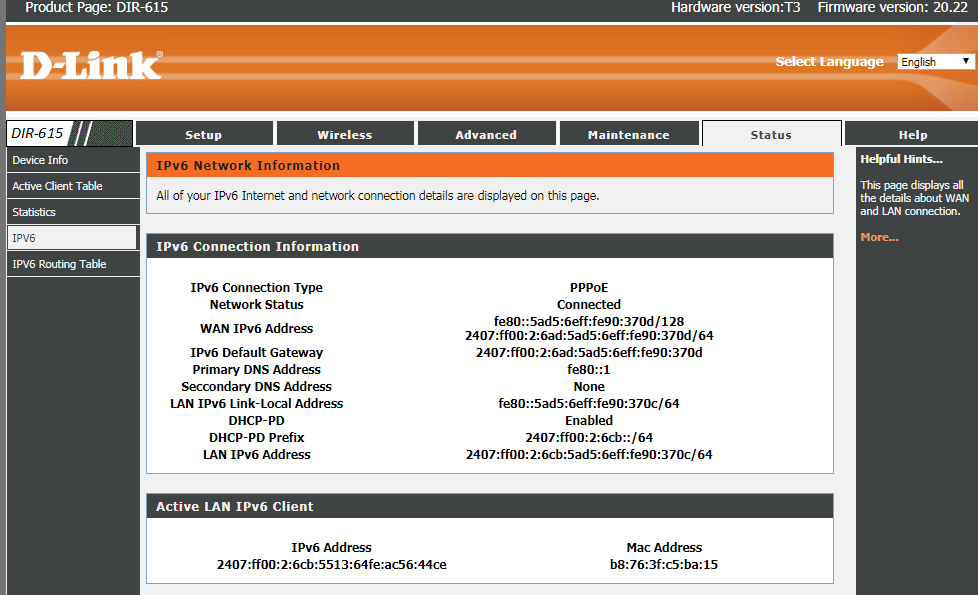
Task: Select the Status tab
Action: click(x=772, y=134)
